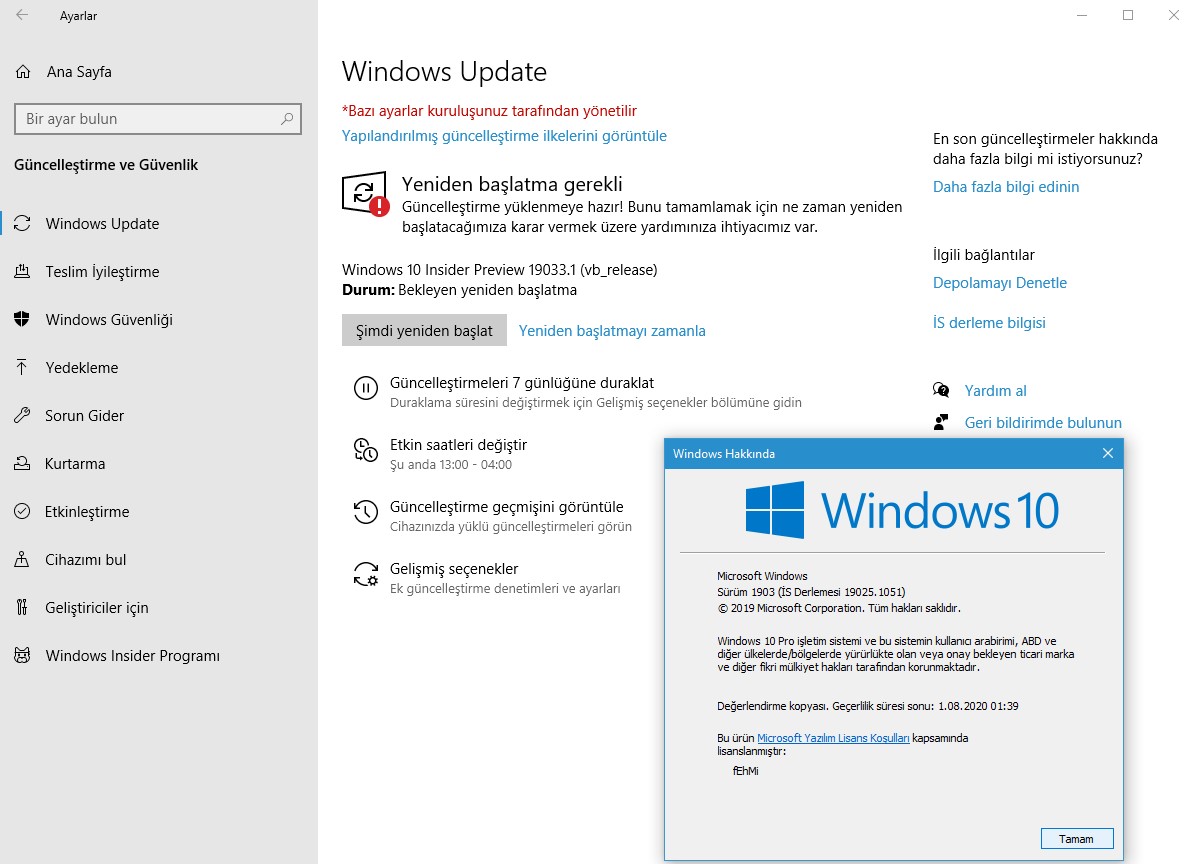Open Sorun Gider page
Image resolution: width=1195 pixels, height=864 pixels.
pyautogui.click(x=159, y=415)
